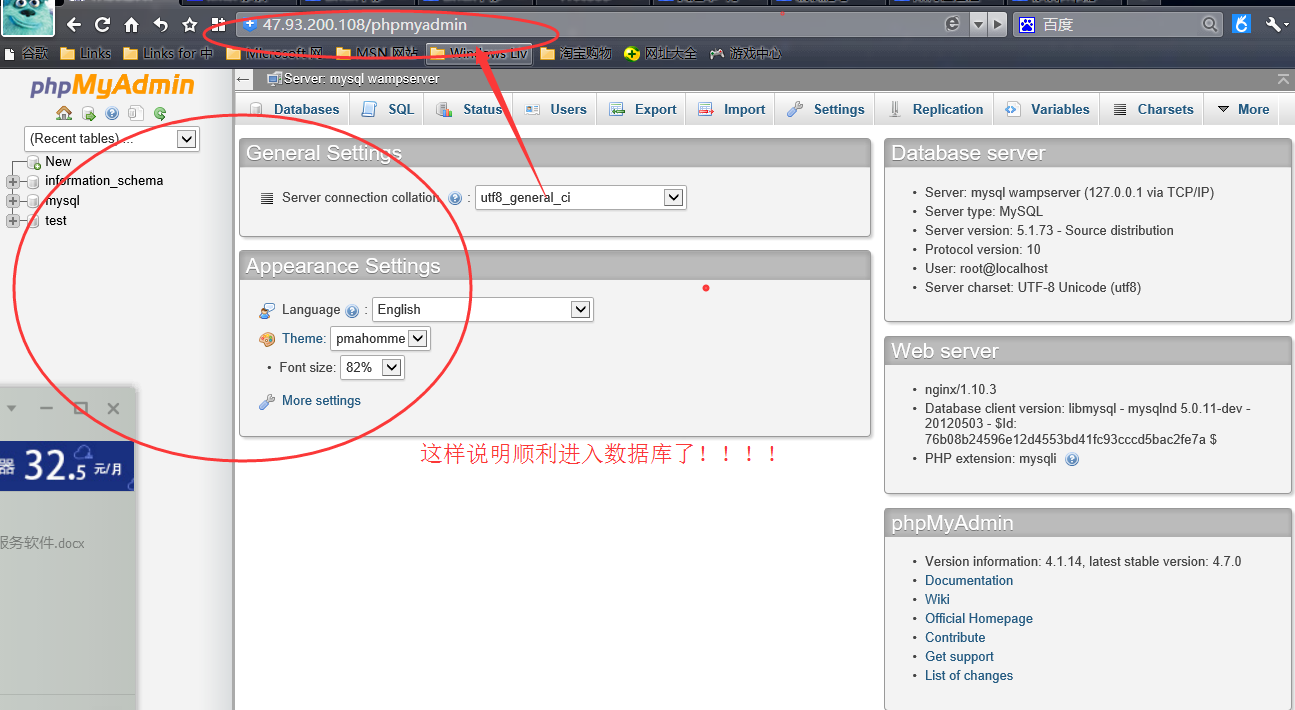The width and height of the screenshot is (1295, 710).
Task: Open the Contribute link
Action: (955, 638)
